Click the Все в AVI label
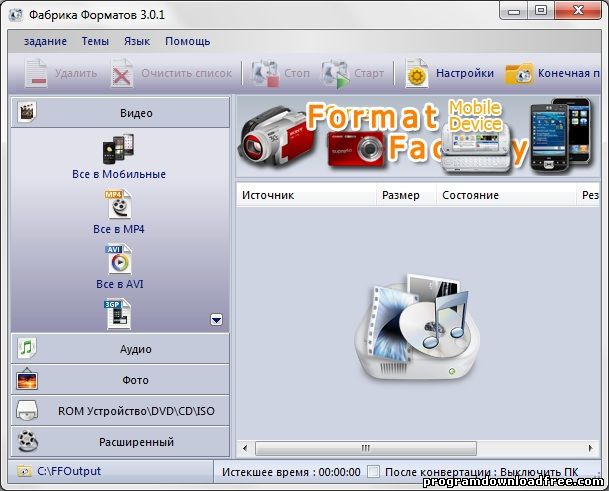Viewport: 609px width, 491px height. coord(120,284)
